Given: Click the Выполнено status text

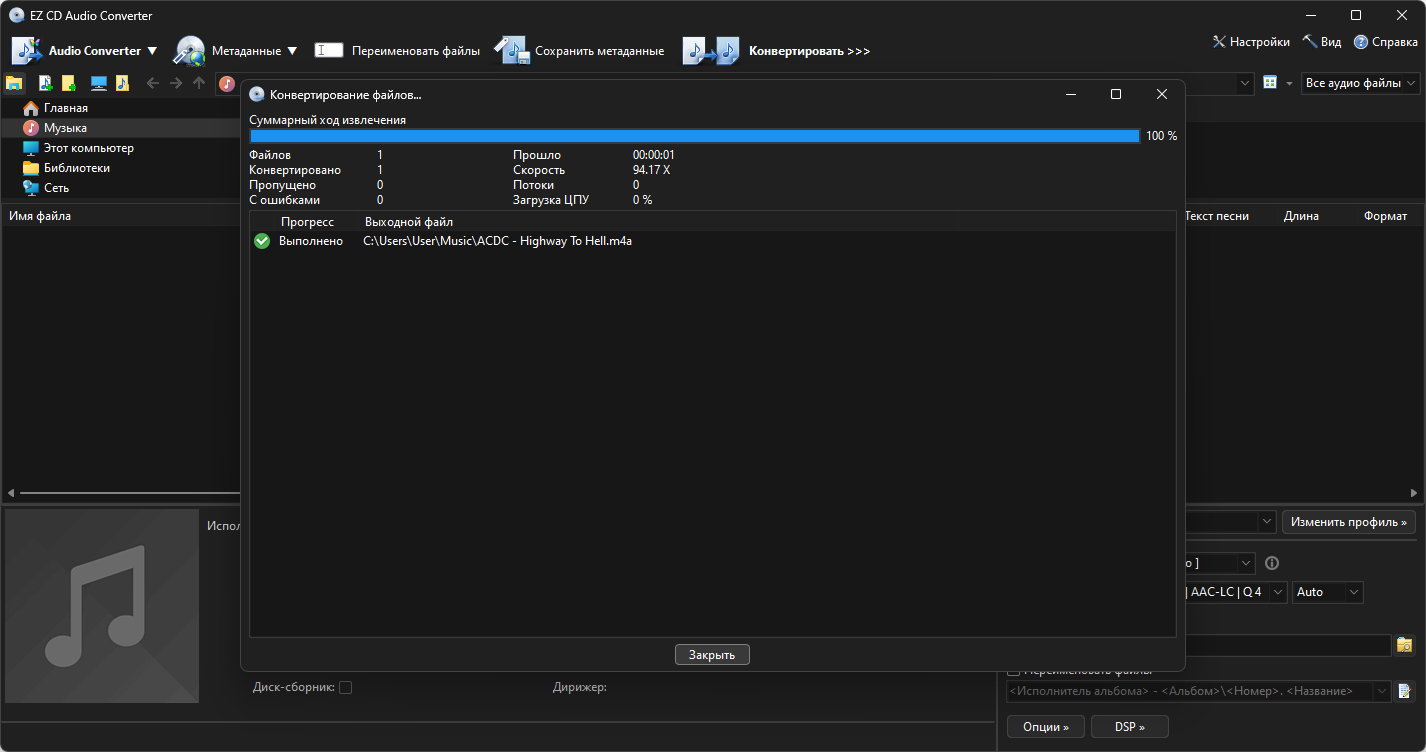Looking at the screenshot, I should point(311,241).
